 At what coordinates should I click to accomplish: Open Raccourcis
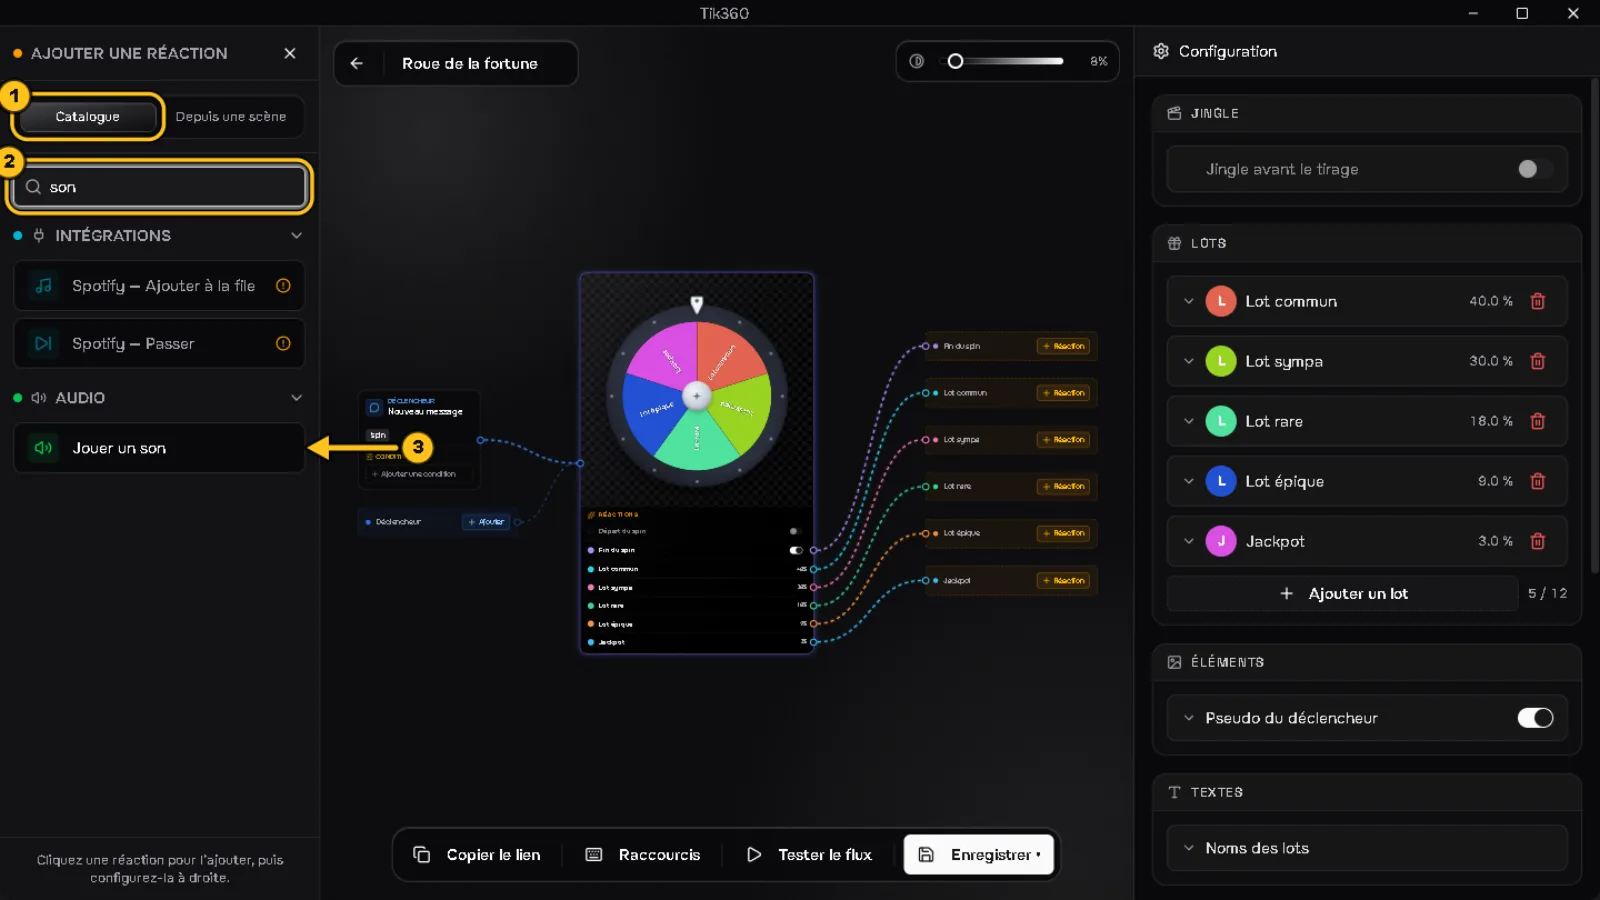click(x=643, y=855)
